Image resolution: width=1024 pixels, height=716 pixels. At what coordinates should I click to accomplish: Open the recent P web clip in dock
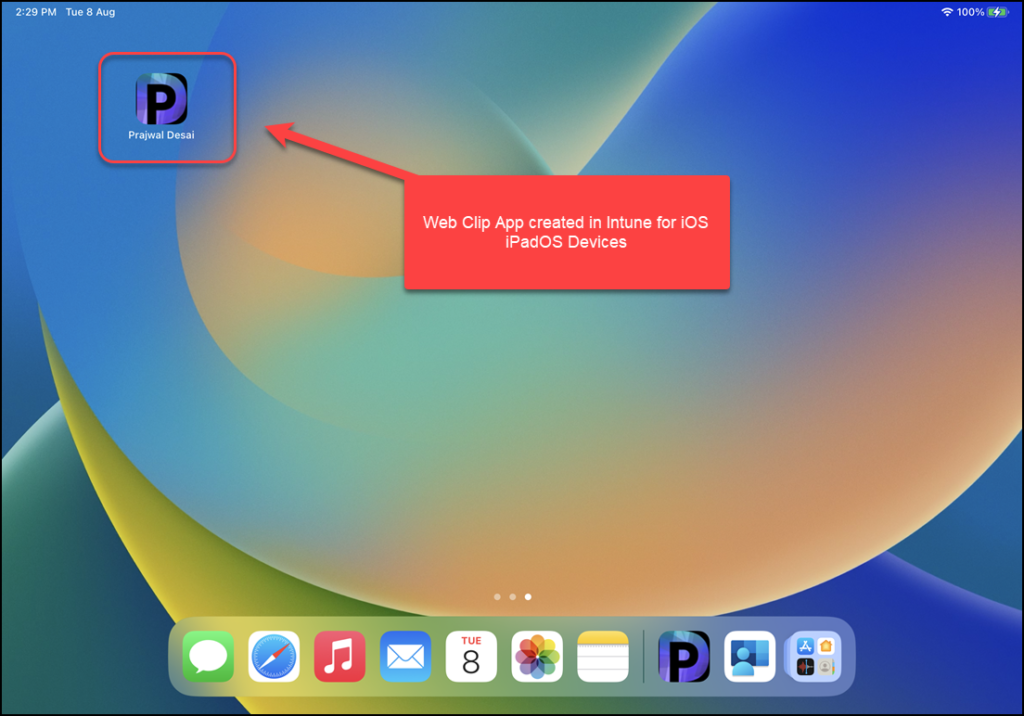(684, 657)
